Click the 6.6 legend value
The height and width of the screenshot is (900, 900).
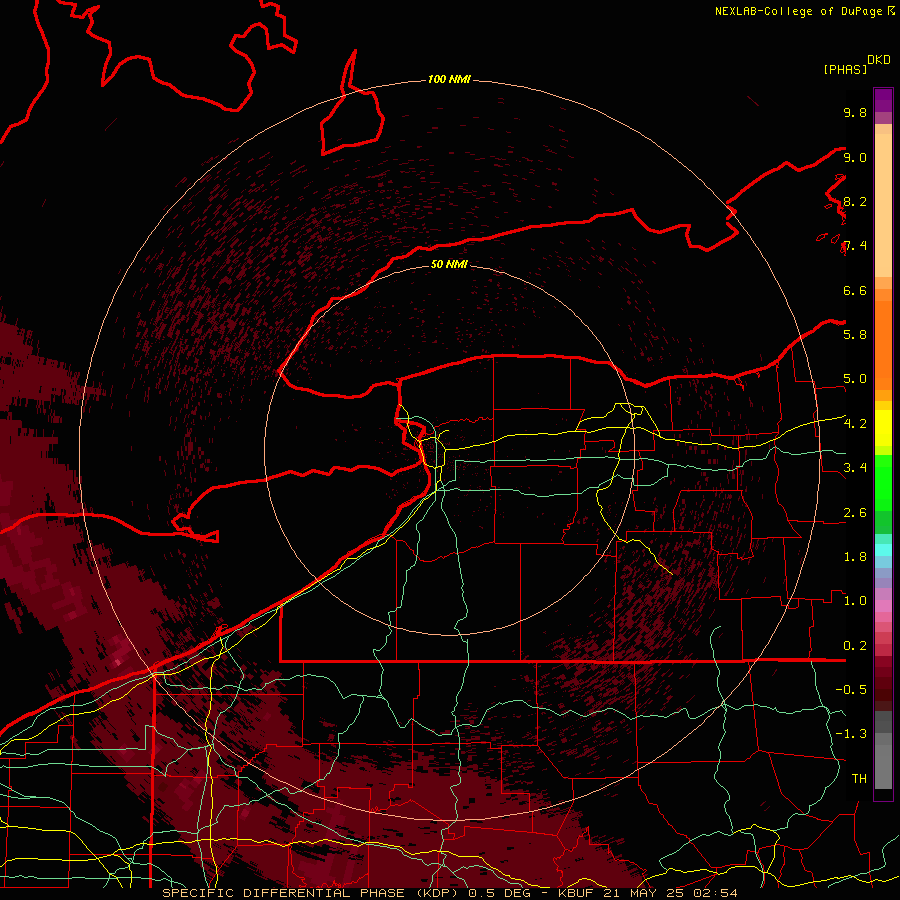[x=855, y=290]
